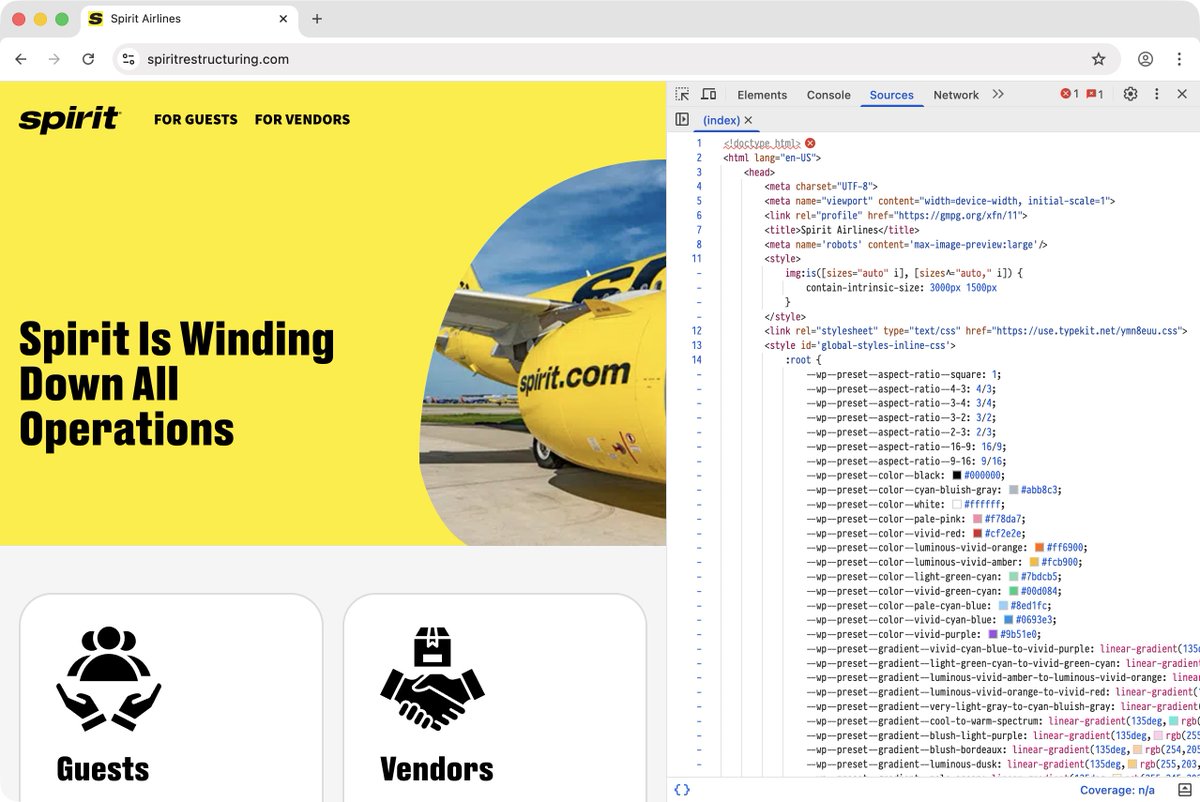Select the Sources tab
The width and height of the screenshot is (1200, 802).
click(891, 95)
